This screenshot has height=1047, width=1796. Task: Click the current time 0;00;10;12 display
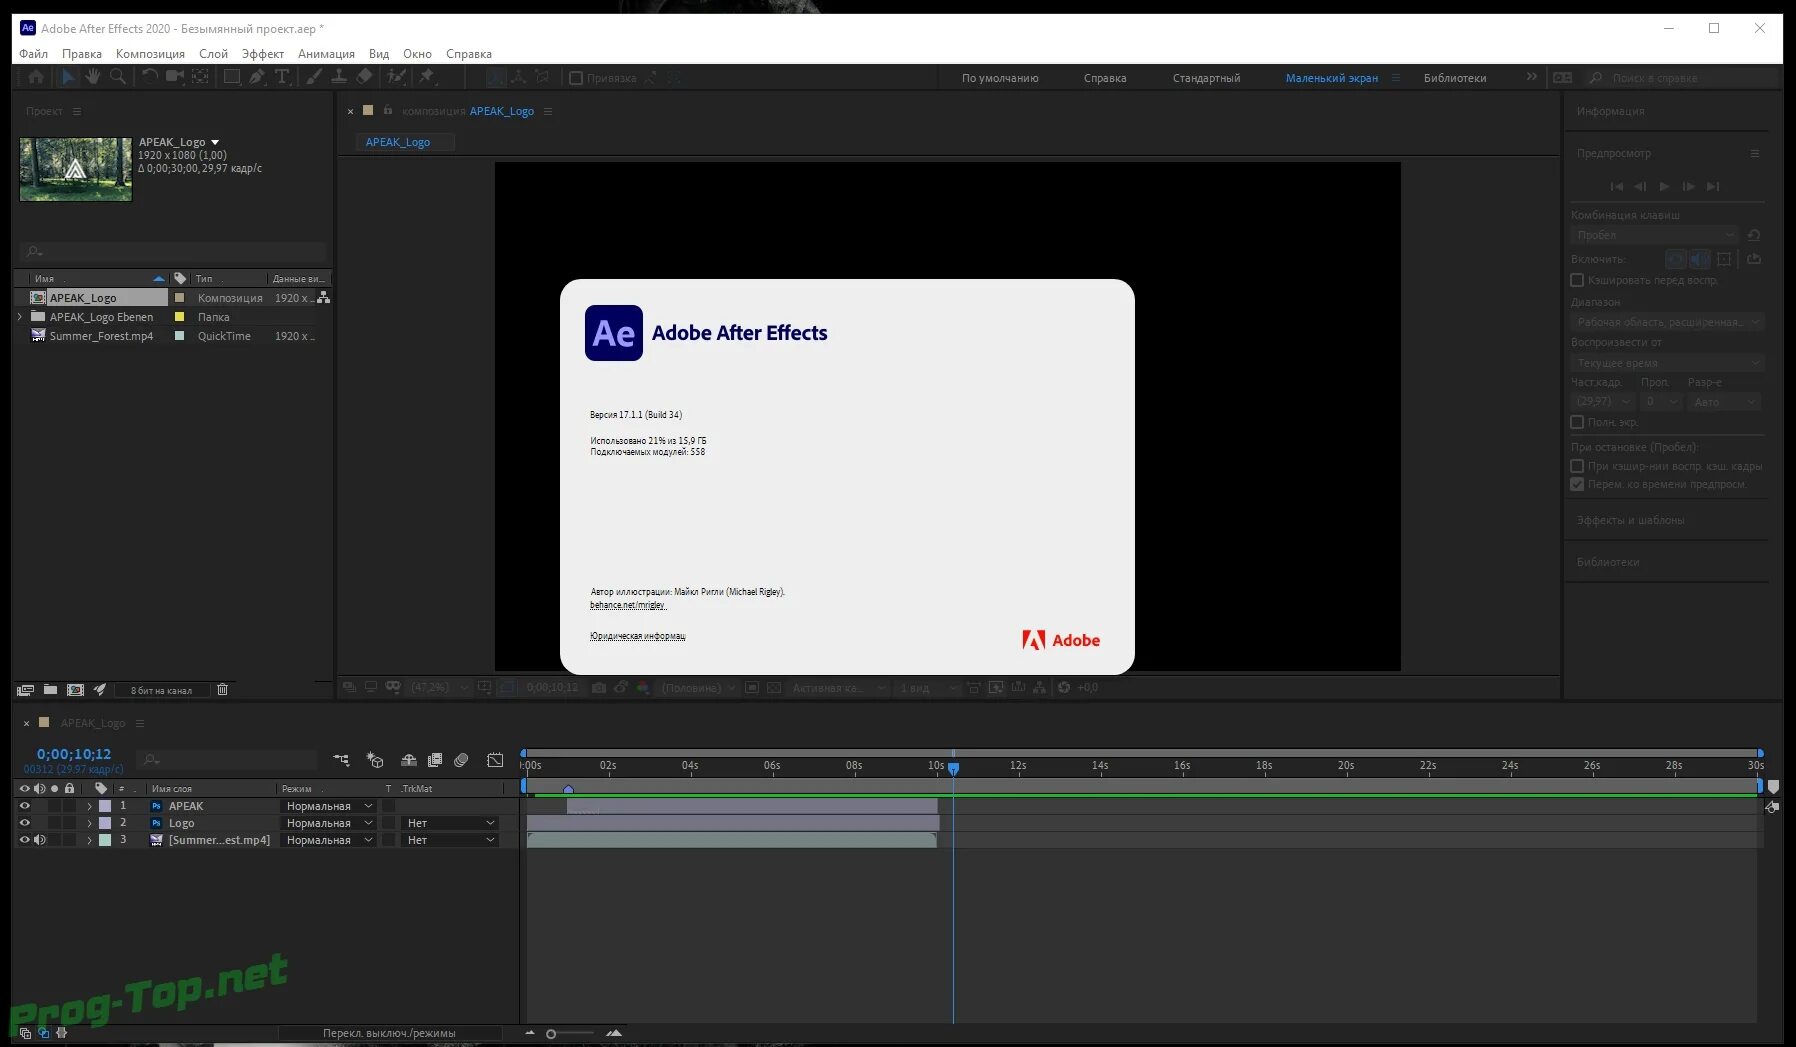click(x=74, y=754)
